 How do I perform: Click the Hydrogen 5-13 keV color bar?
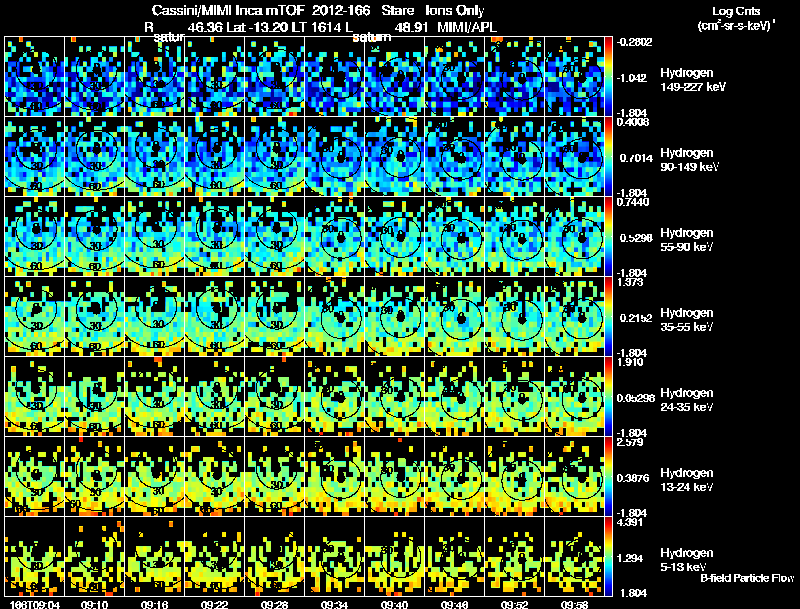coord(608,556)
